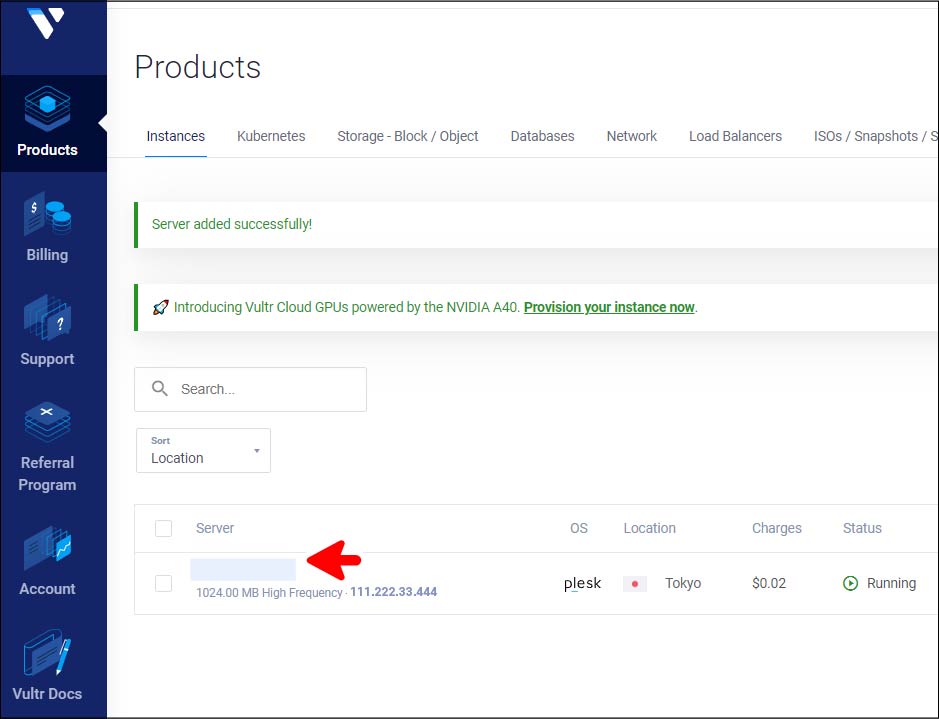Viewport: 939px width, 719px height.
Task: Open the Referral Program sidebar icon
Action: (47, 422)
